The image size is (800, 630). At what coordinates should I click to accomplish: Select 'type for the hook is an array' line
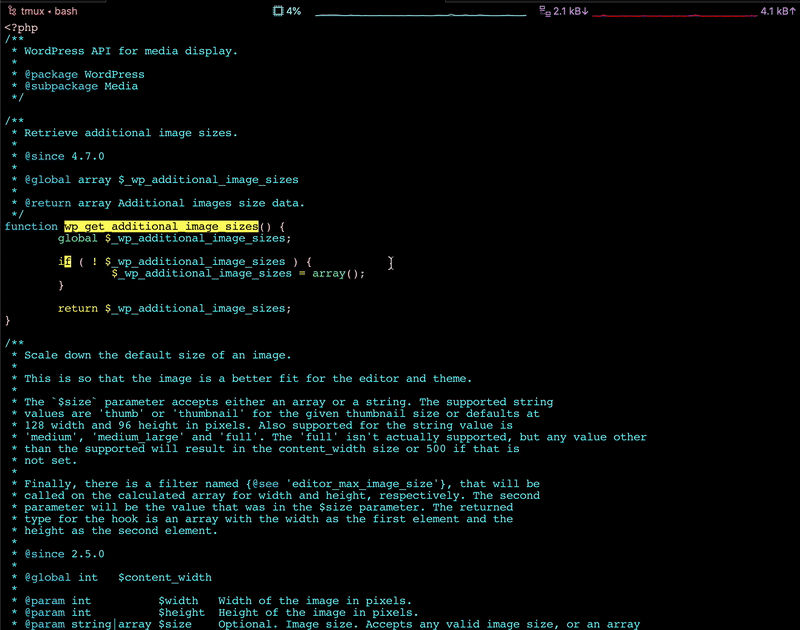click(x=268, y=519)
